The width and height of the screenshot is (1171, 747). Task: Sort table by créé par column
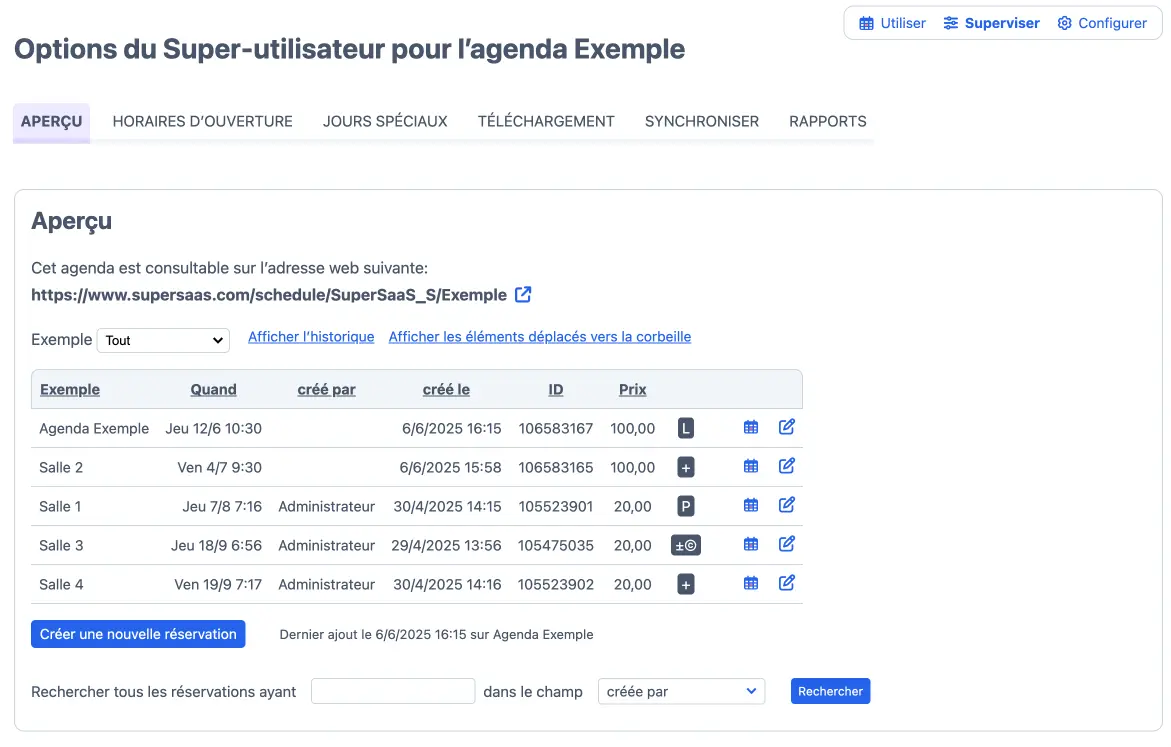pyautogui.click(x=326, y=389)
